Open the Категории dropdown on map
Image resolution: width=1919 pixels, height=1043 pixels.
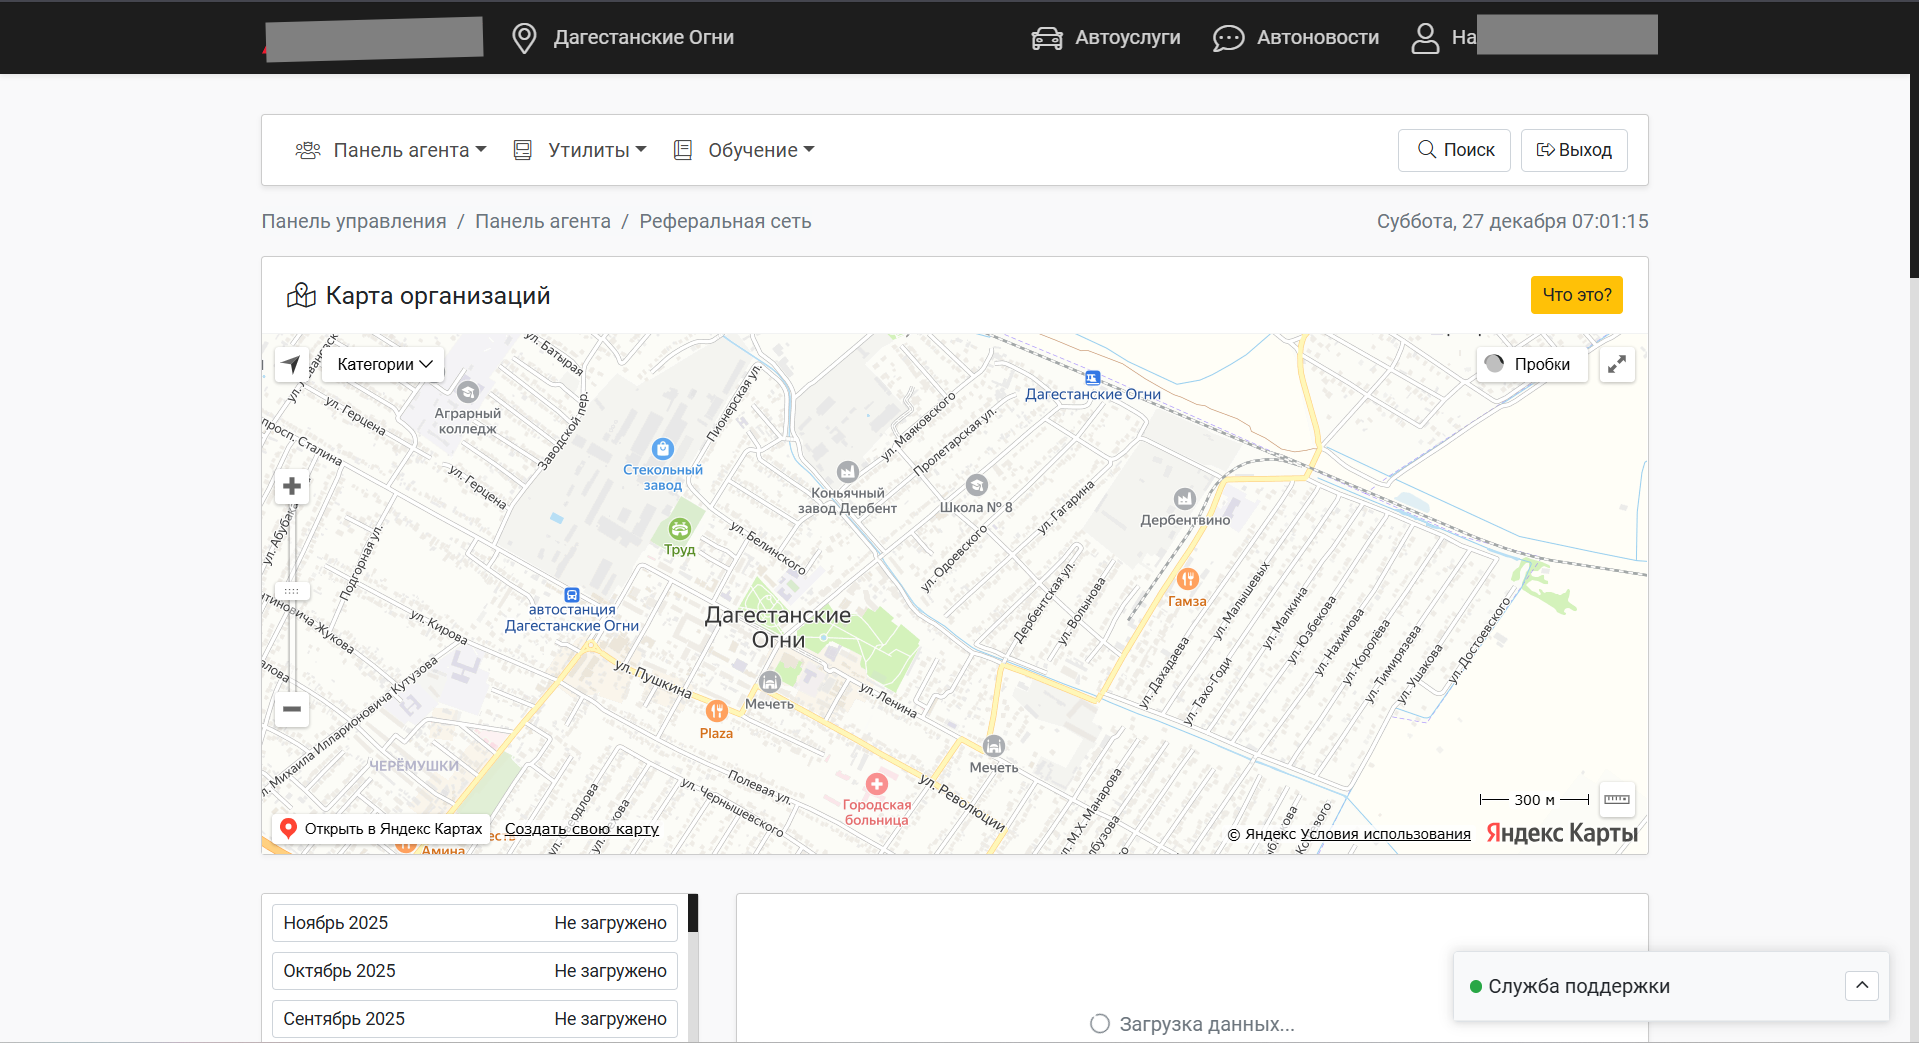384,364
